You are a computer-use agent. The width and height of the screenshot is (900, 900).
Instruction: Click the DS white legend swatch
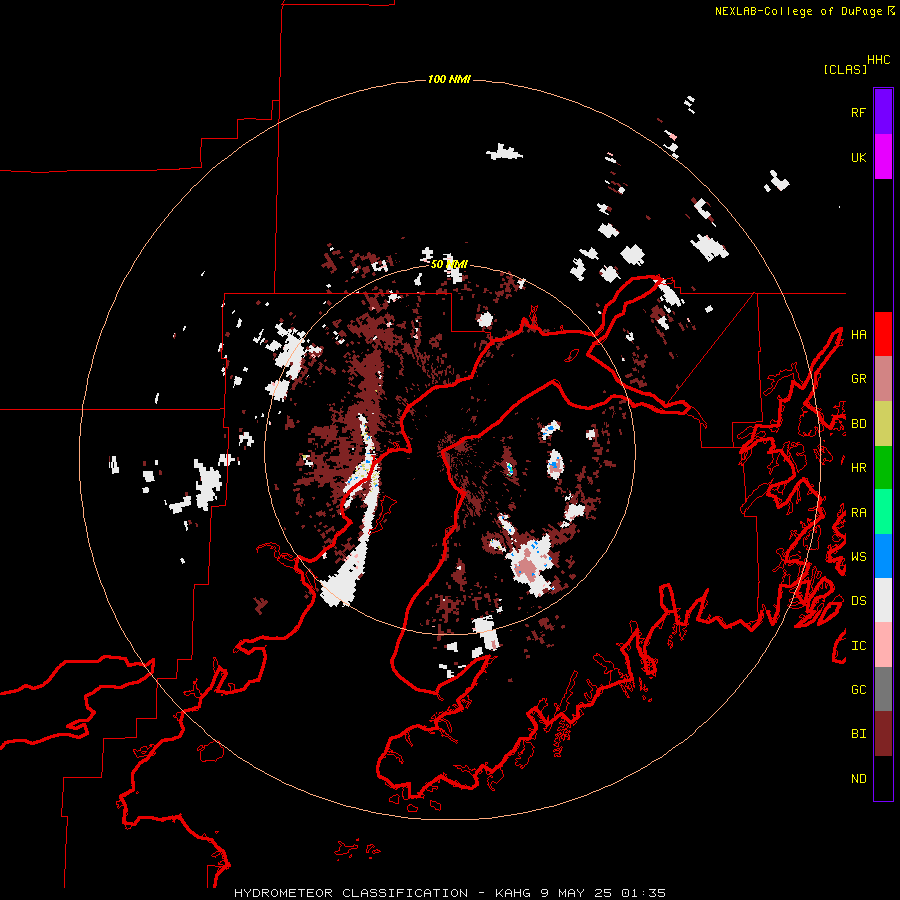(x=883, y=600)
